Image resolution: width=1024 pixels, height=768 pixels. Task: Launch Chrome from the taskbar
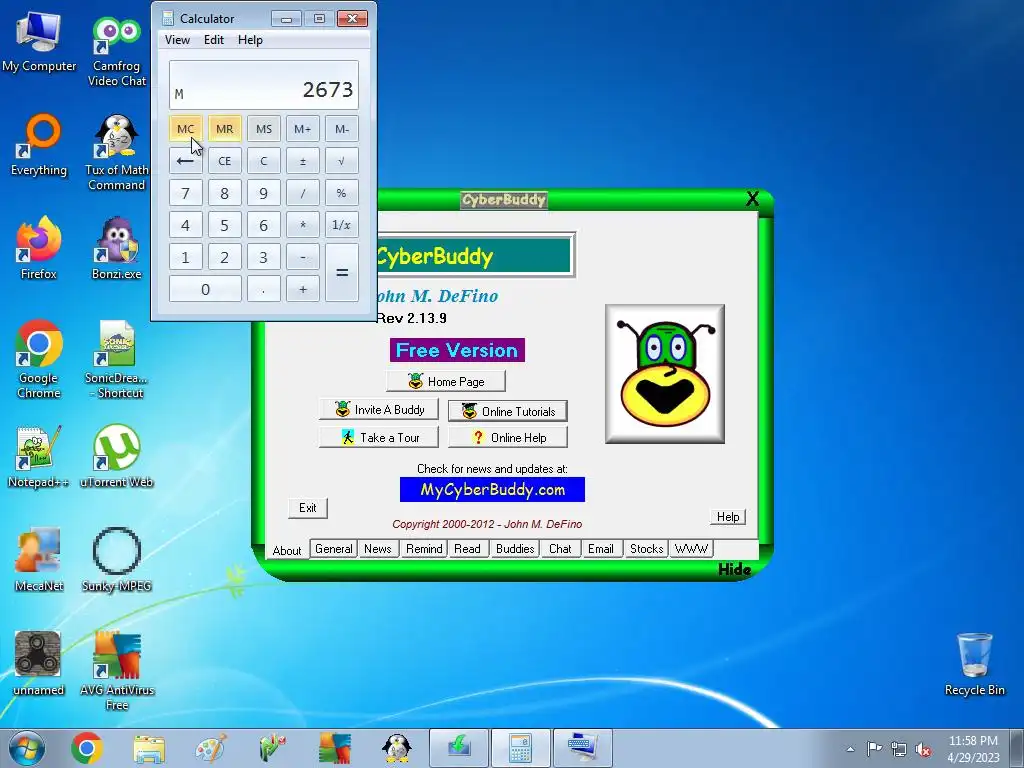point(86,748)
